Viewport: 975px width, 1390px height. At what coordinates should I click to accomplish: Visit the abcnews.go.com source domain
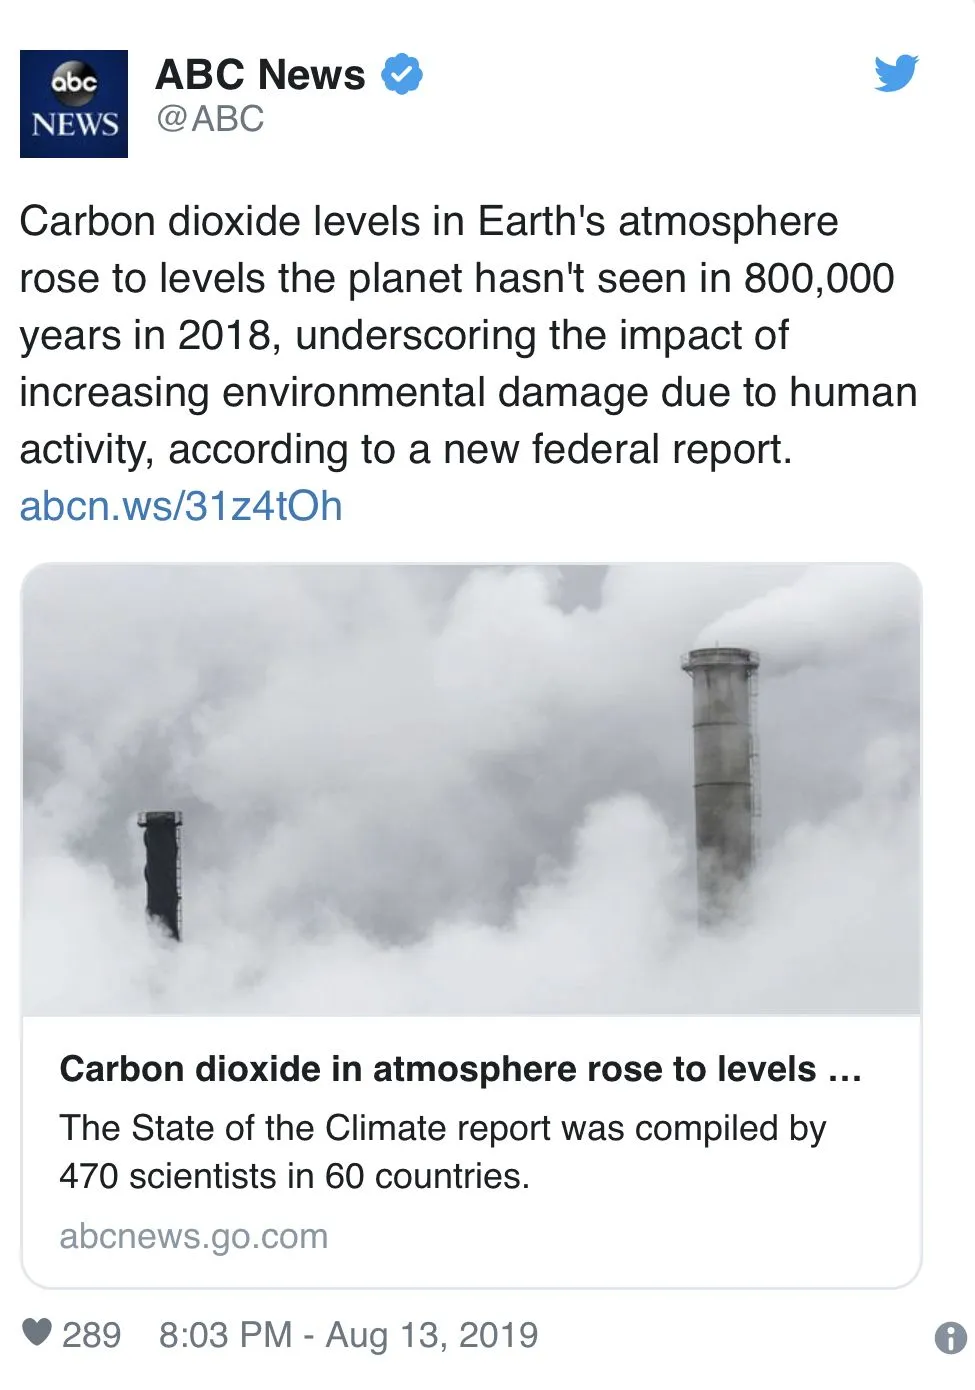193,1236
